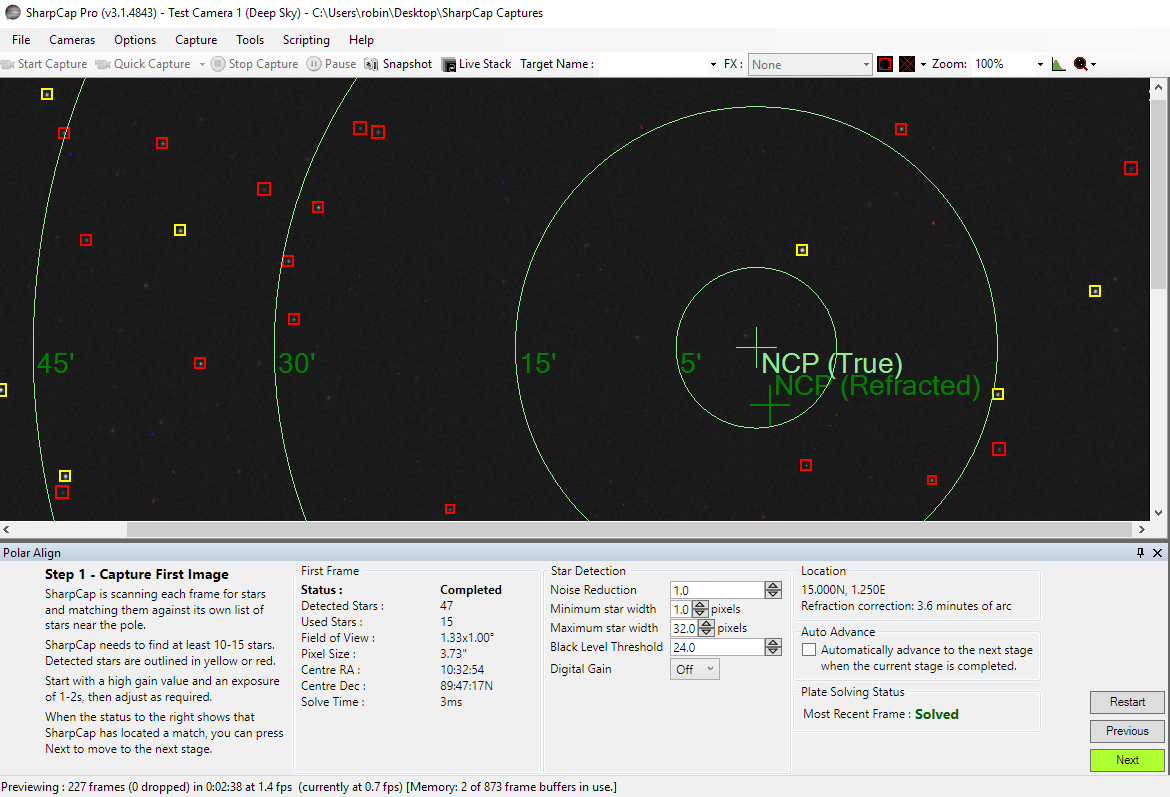Click the Previous button
Screen dimensions: 1170x797
coord(1127,731)
